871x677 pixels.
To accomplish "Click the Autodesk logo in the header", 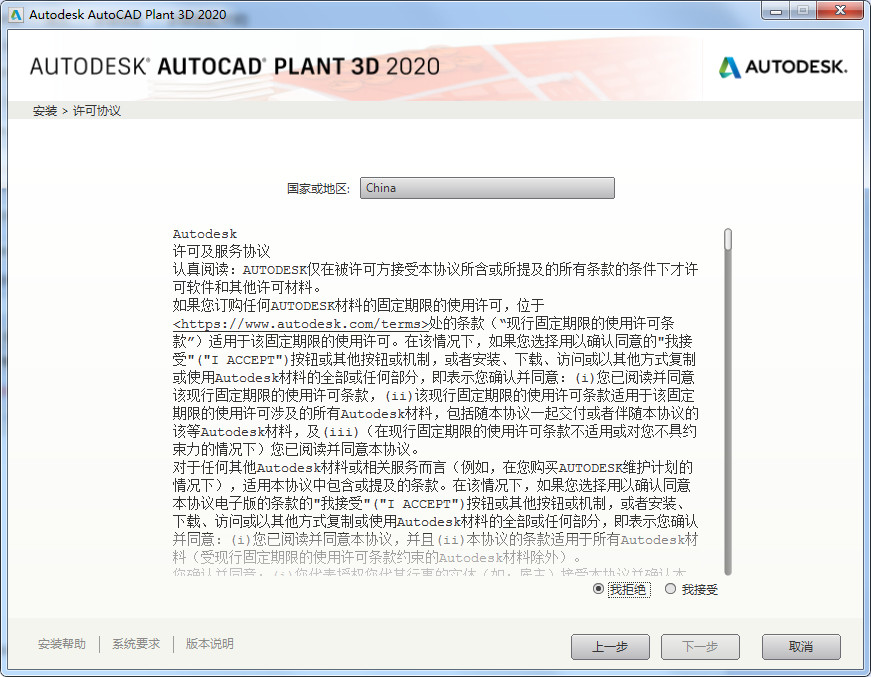I will tap(783, 67).
